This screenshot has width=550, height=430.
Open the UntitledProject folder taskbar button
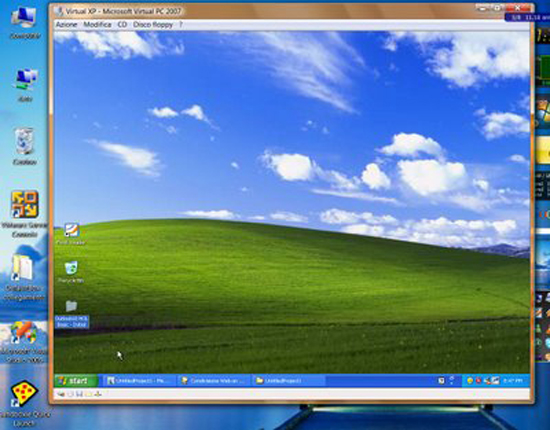click(289, 381)
